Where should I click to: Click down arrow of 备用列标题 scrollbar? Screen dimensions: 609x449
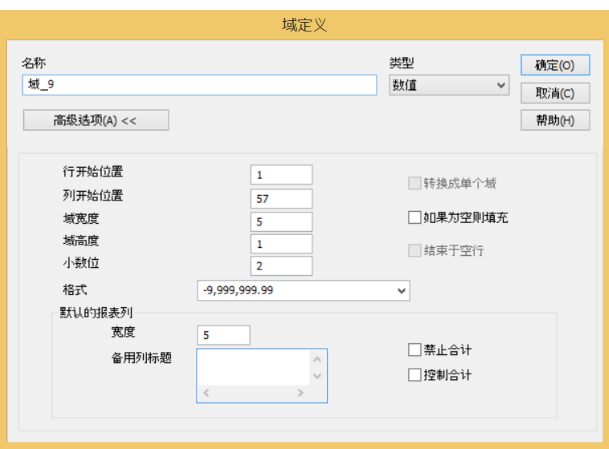(x=318, y=376)
